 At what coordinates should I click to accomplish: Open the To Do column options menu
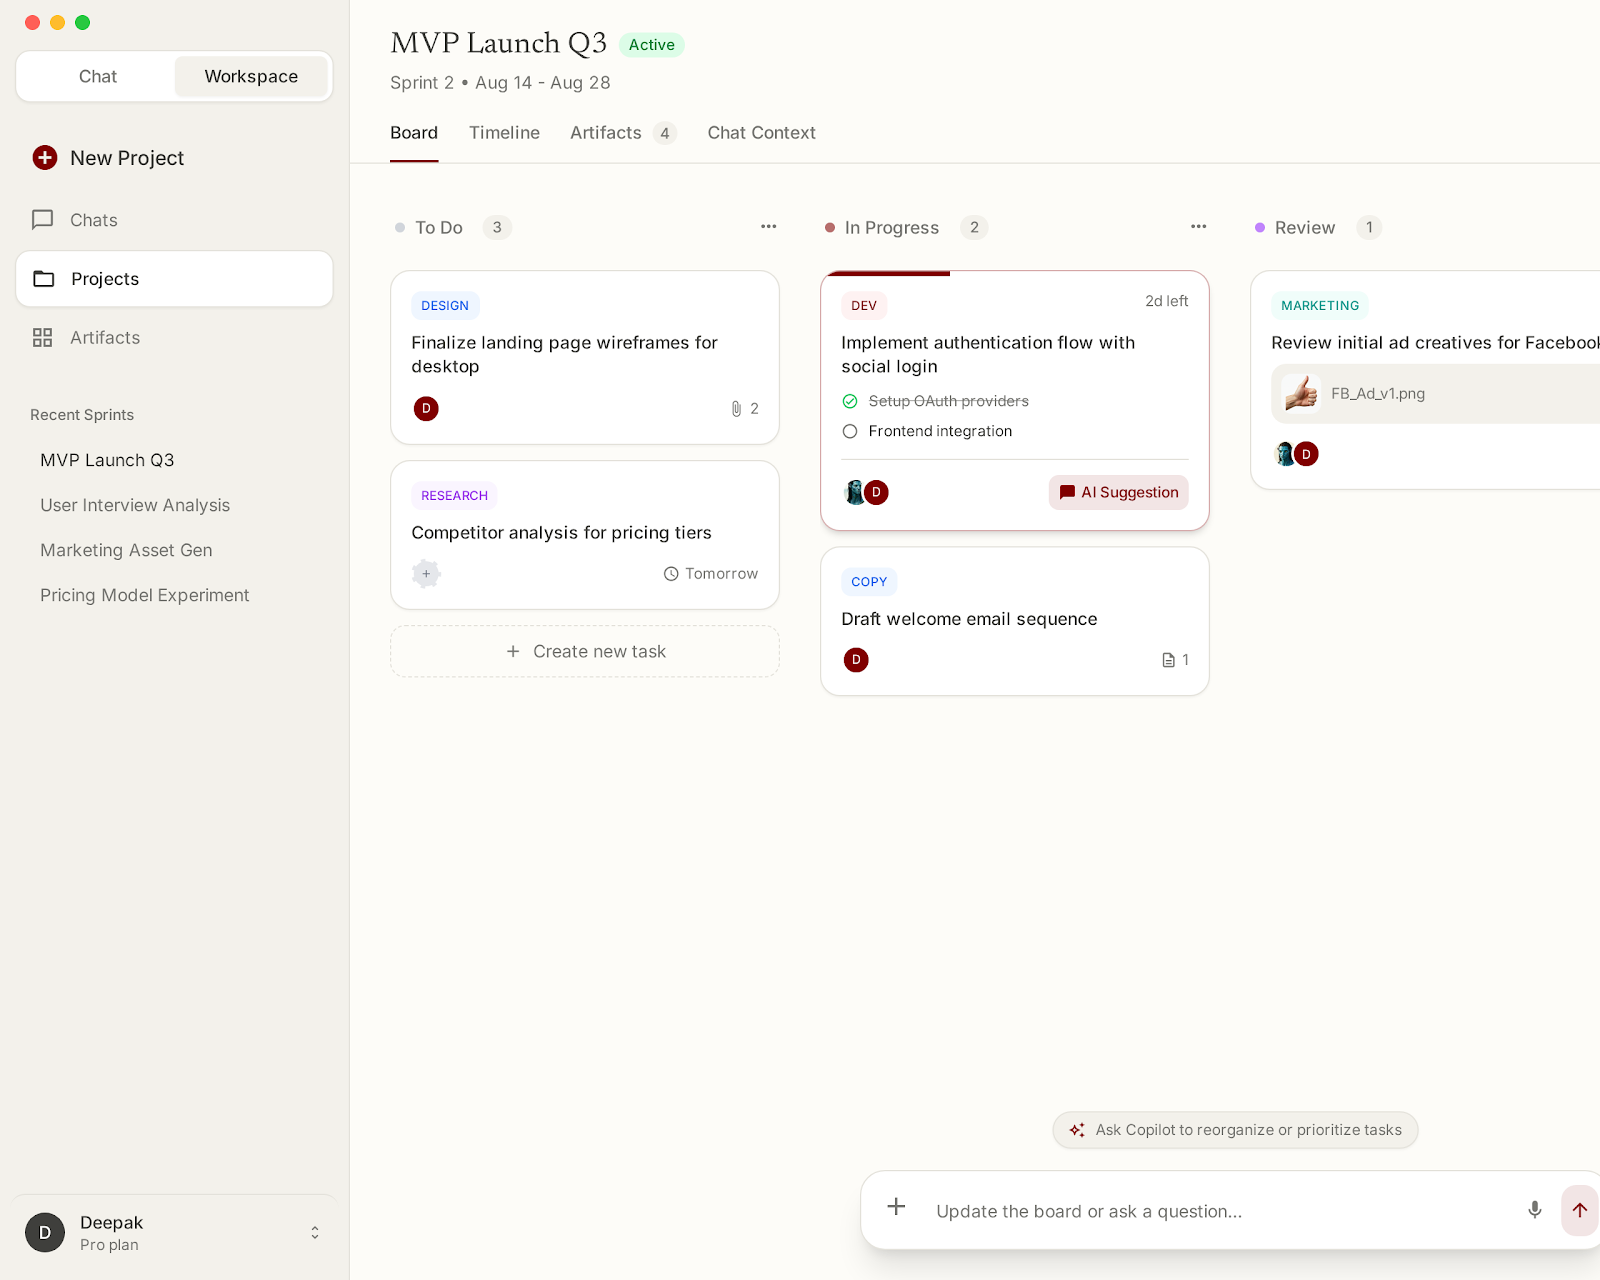[x=768, y=227]
